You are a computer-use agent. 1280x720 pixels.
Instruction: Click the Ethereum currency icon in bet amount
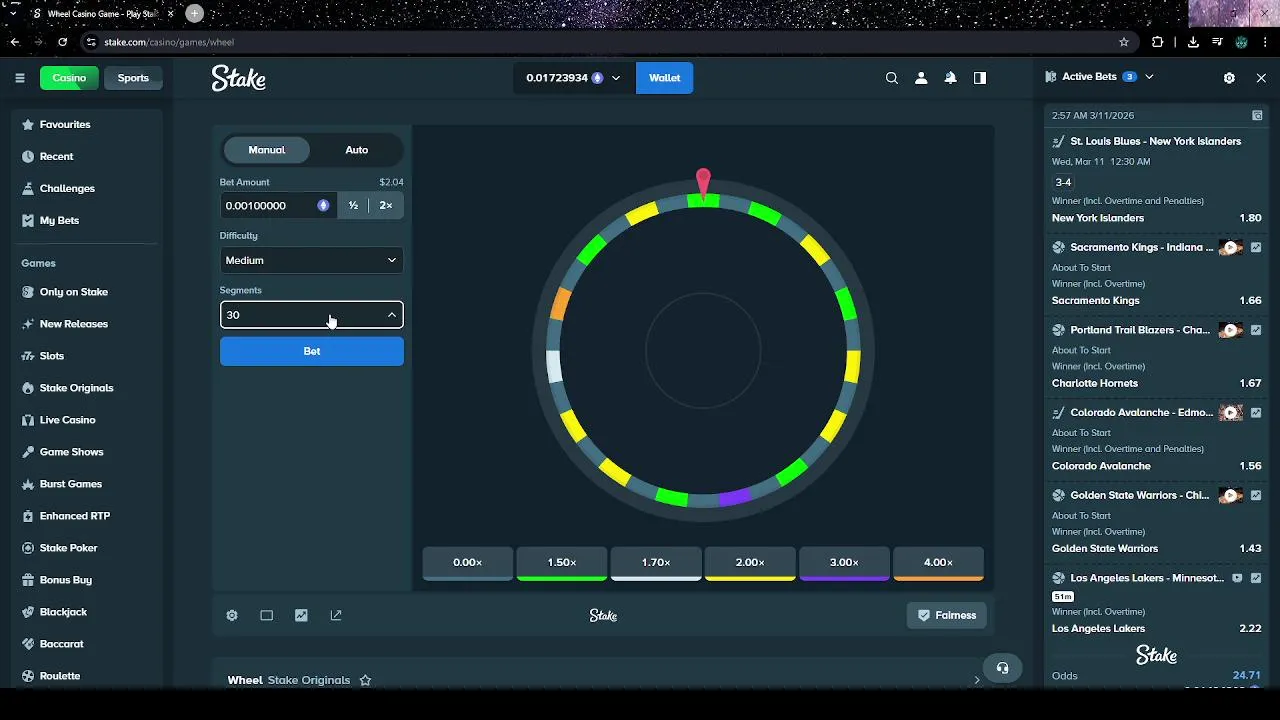point(323,205)
